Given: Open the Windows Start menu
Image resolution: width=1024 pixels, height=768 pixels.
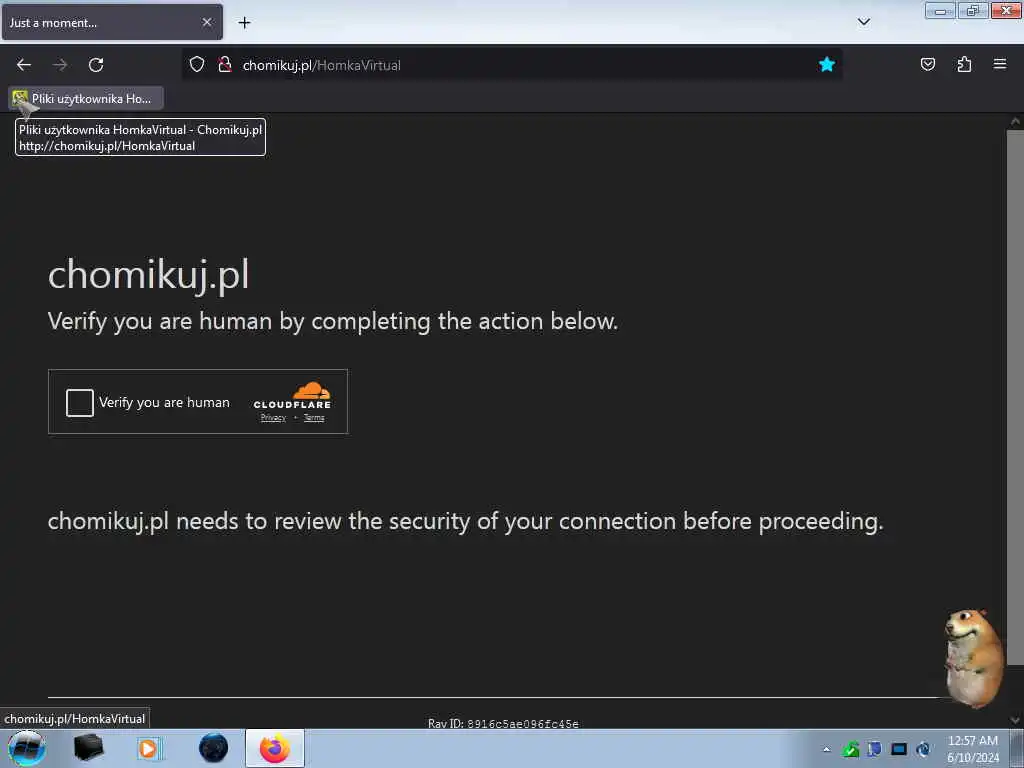Looking at the screenshot, I should point(27,748).
